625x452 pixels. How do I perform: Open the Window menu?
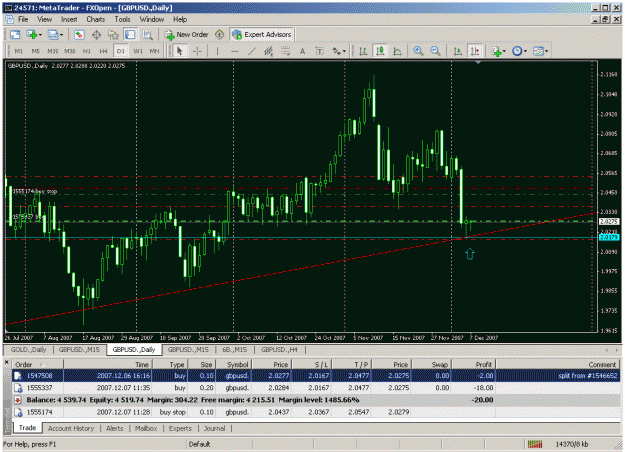click(152, 19)
